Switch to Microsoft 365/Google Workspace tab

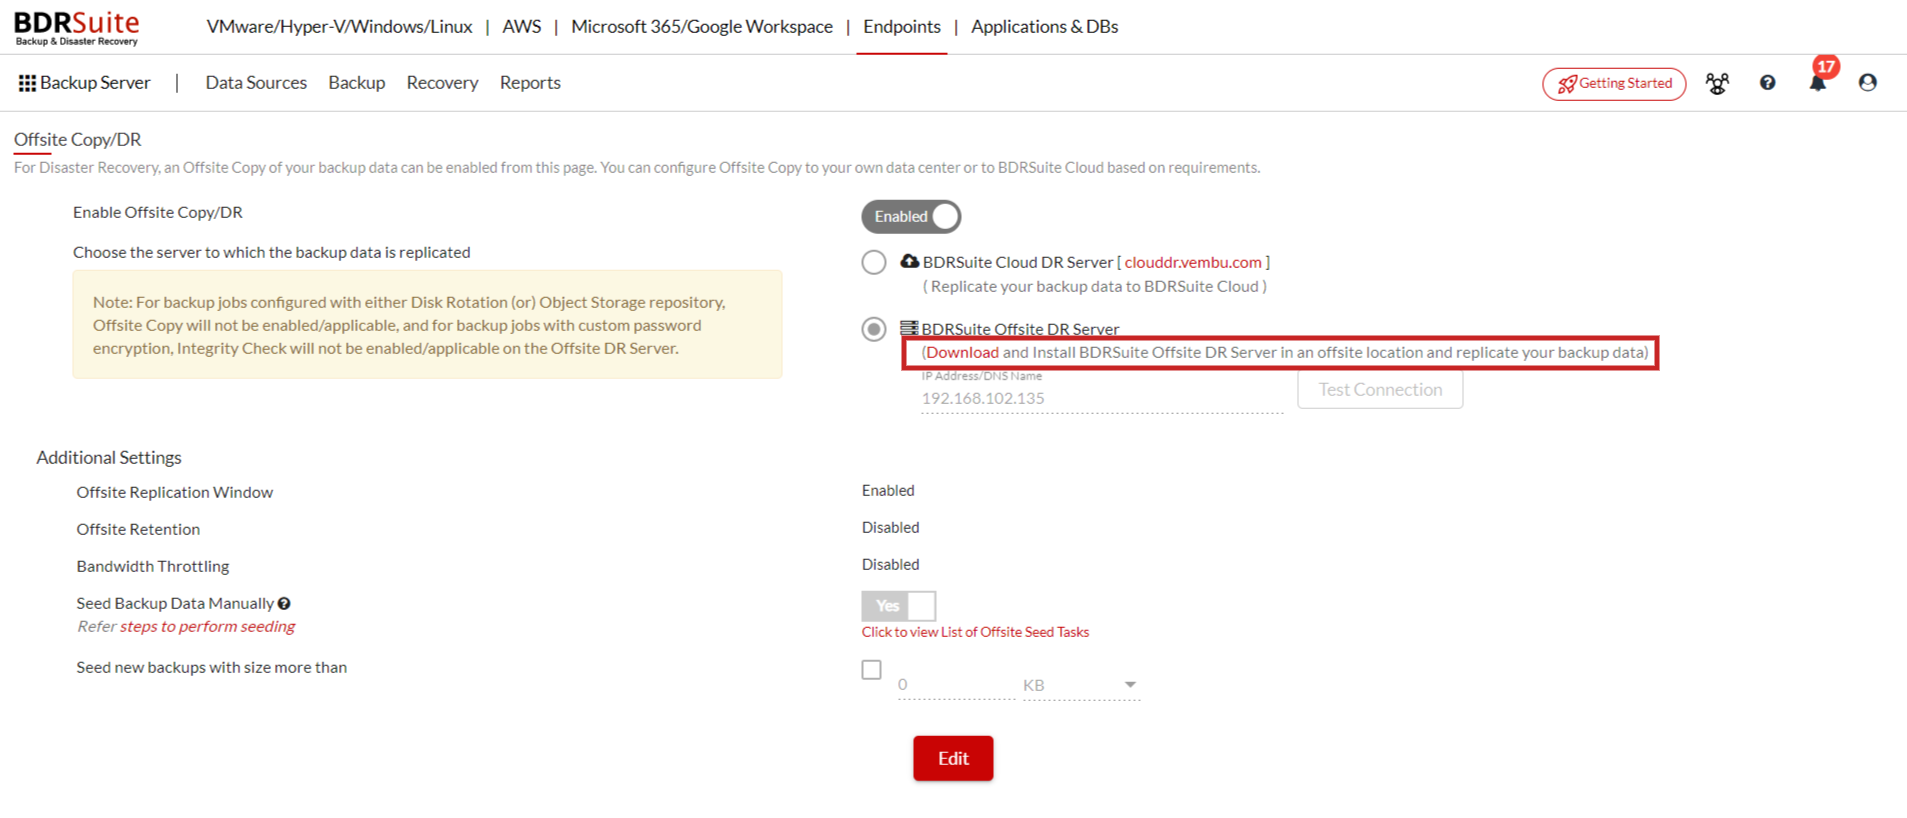click(701, 27)
